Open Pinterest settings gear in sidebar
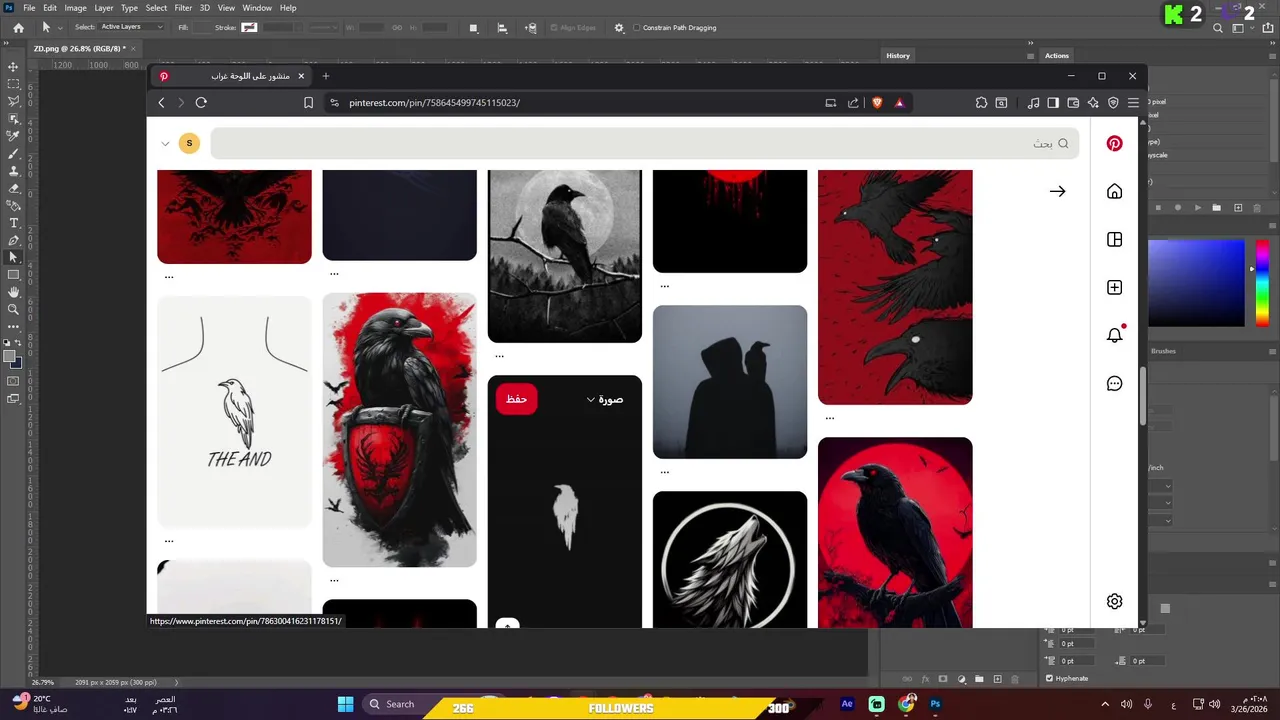Viewport: 1280px width, 720px height. tap(1114, 601)
